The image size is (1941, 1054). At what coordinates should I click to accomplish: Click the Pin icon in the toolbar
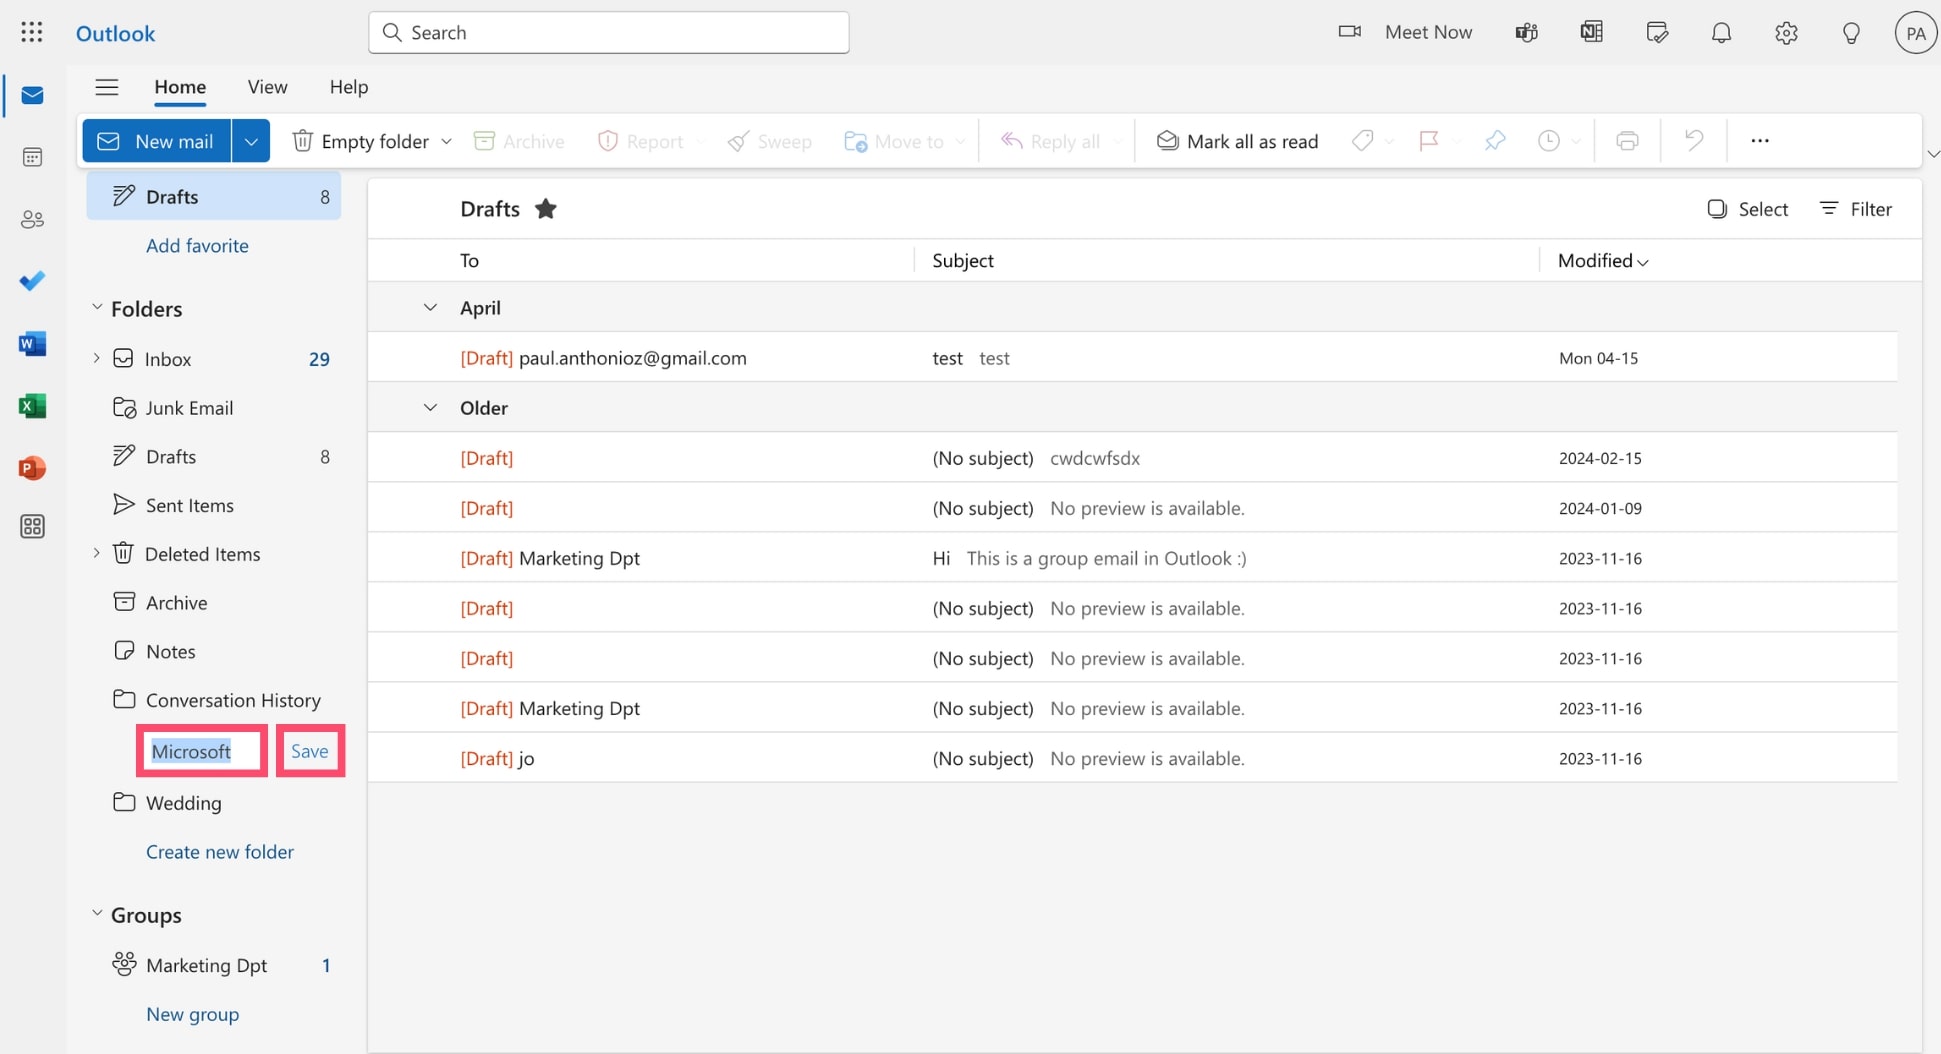coord(1495,141)
